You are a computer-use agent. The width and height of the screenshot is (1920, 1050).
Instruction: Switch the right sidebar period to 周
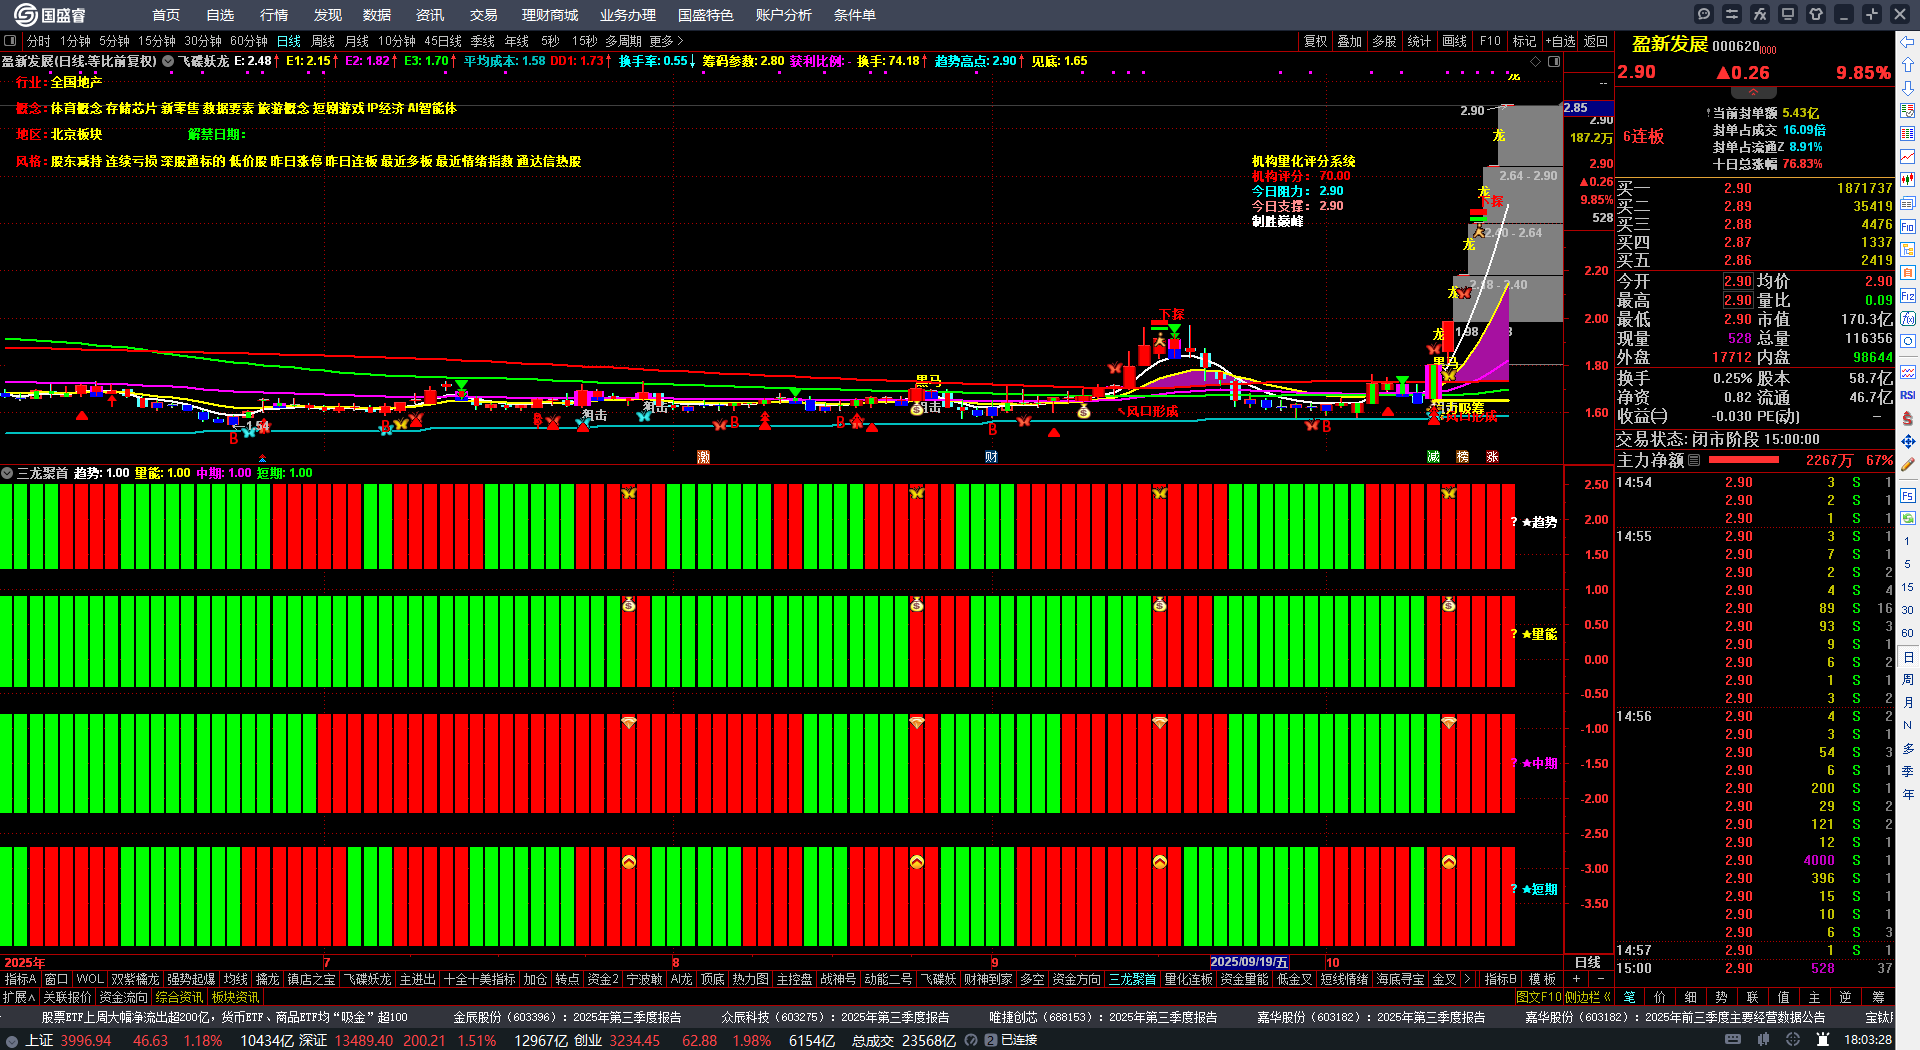click(1908, 679)
